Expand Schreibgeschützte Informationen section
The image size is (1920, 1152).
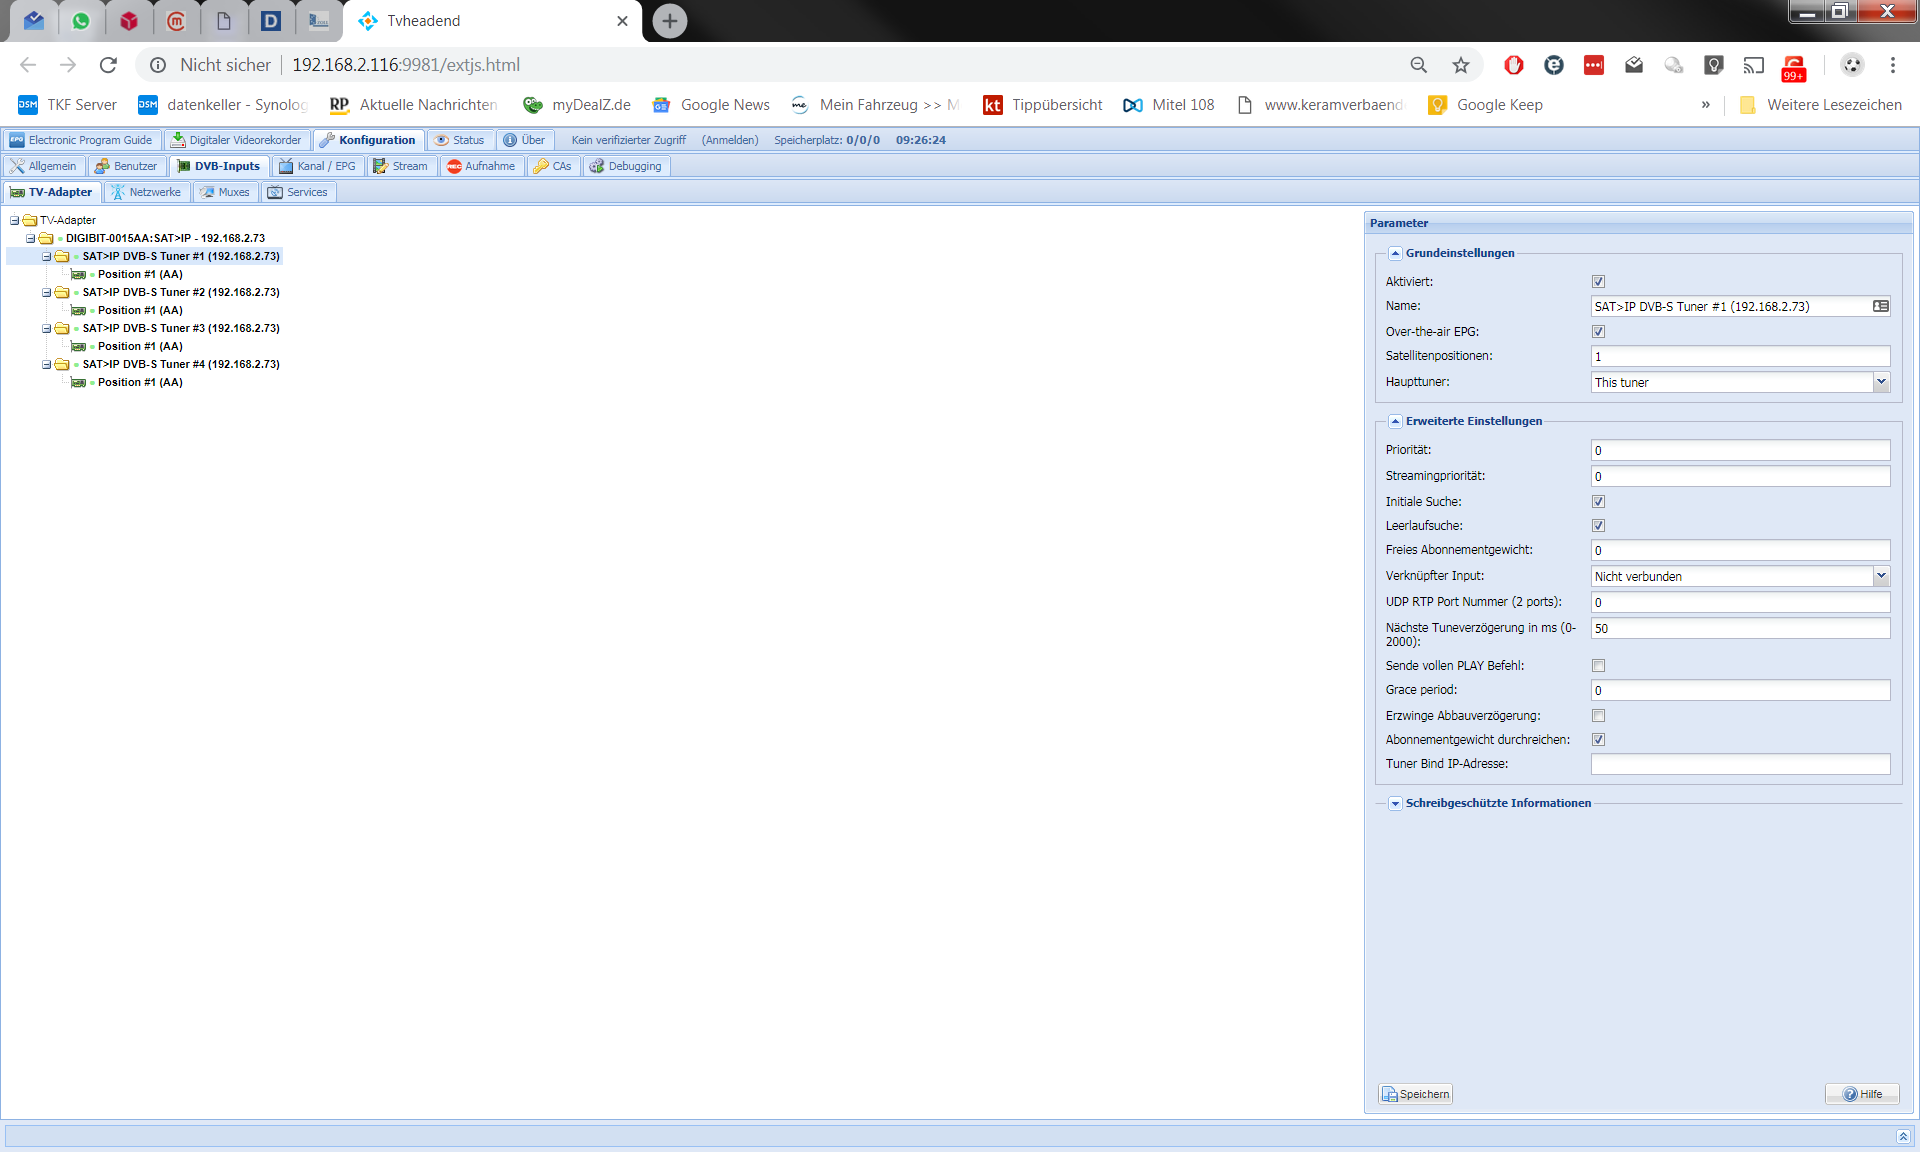(x=1395, y=803)
